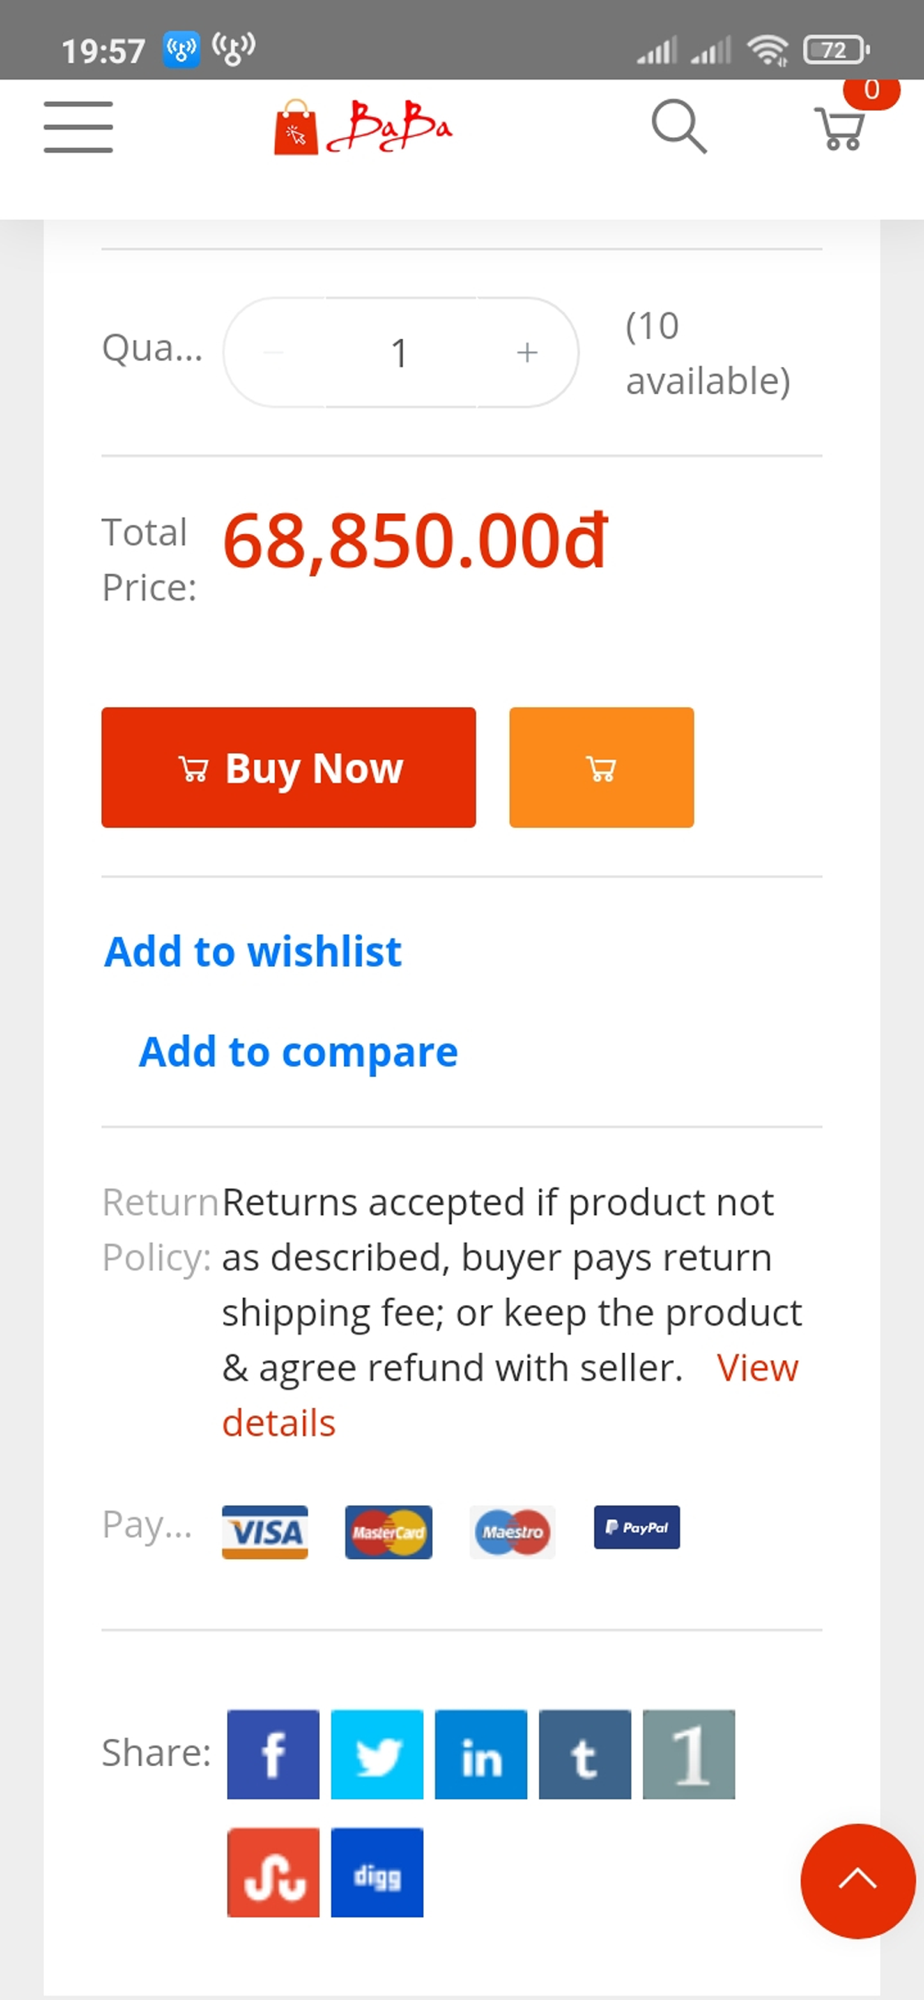Open the hamburger menu
This screenshot has width=924, height=2000.
pyautogui.click(x=78, y=127)
